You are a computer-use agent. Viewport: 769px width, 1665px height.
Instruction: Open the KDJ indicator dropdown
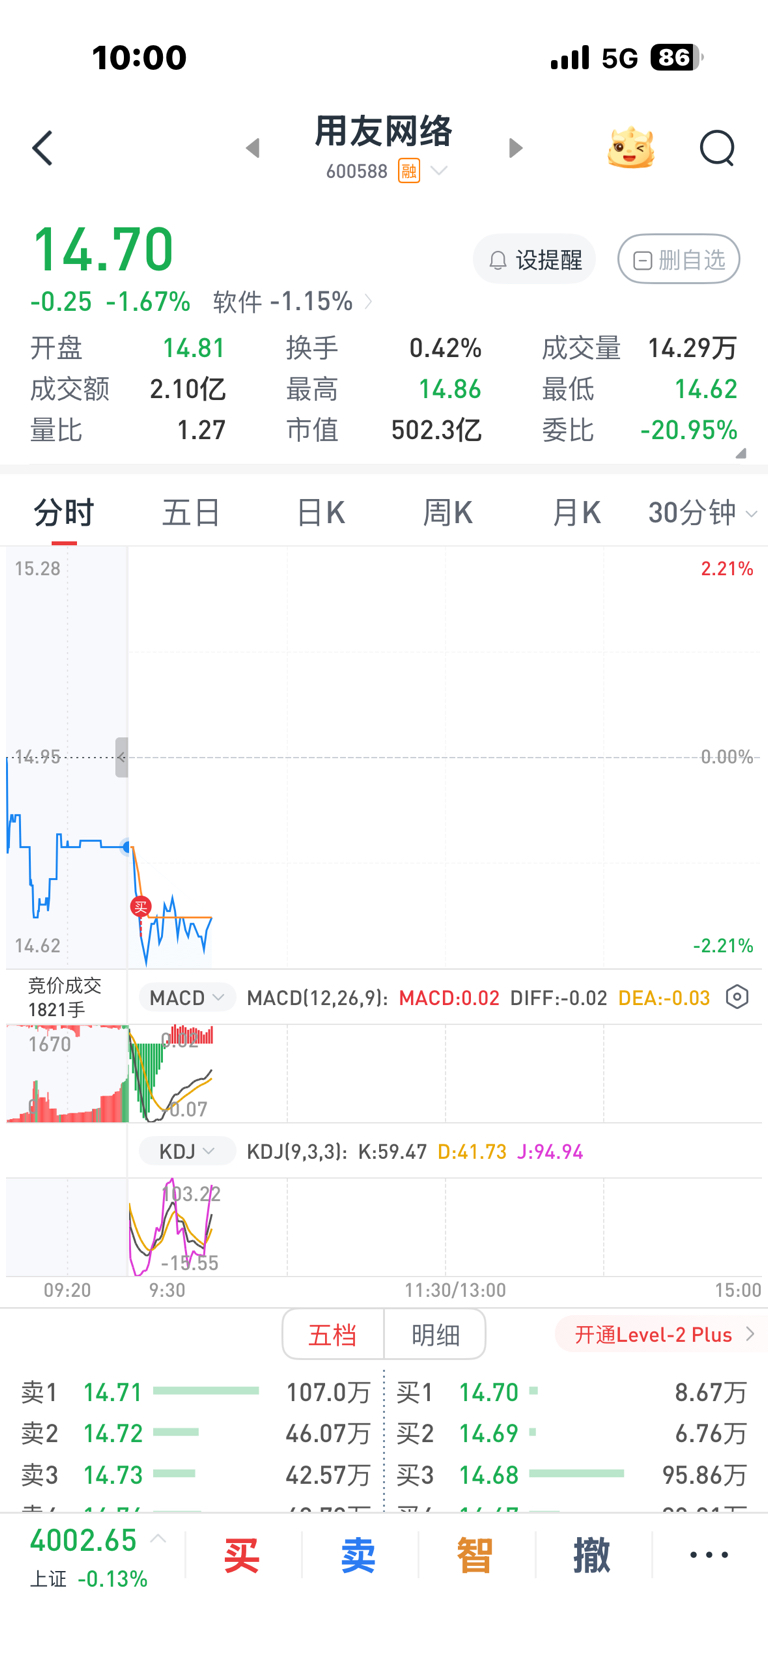point(186,1152)
